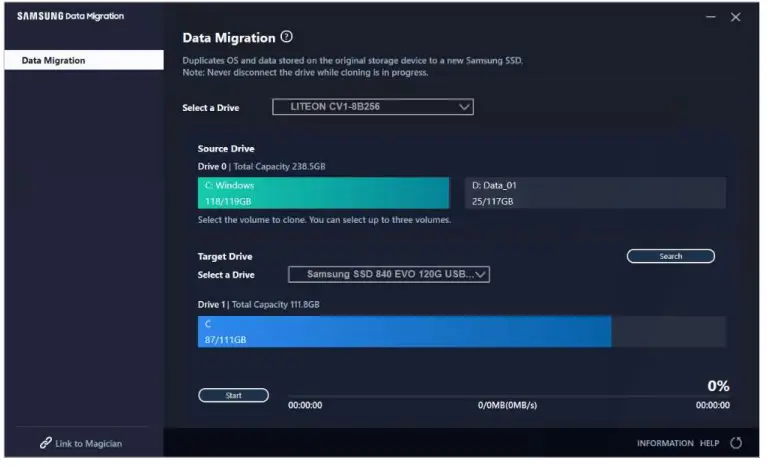Click the Drive 0 Total Capacity 238.5GB text
Screen dimensions: 767x467
(x=261, y=166)
